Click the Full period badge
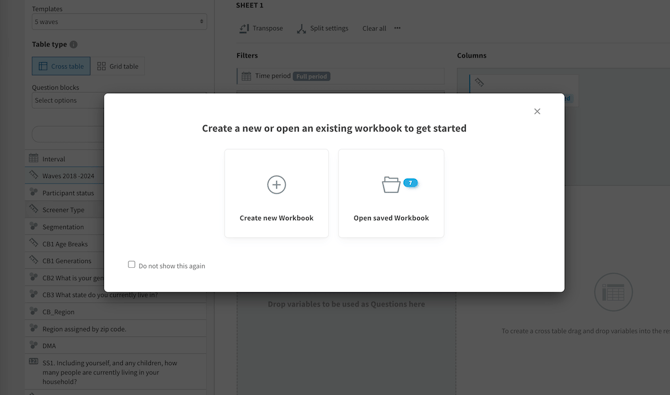The height and width of the screenshot is (395, 670). click(x=311, y=76)
